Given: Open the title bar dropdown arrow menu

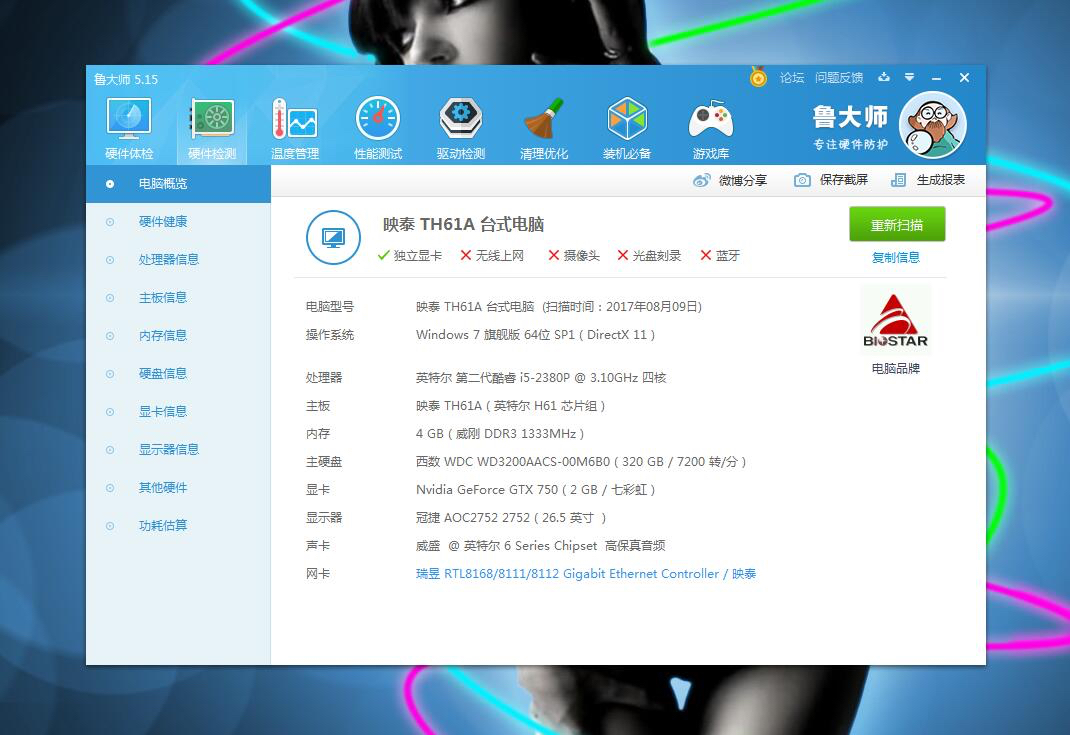Looking at the screenshot, I should pos(910,77).
